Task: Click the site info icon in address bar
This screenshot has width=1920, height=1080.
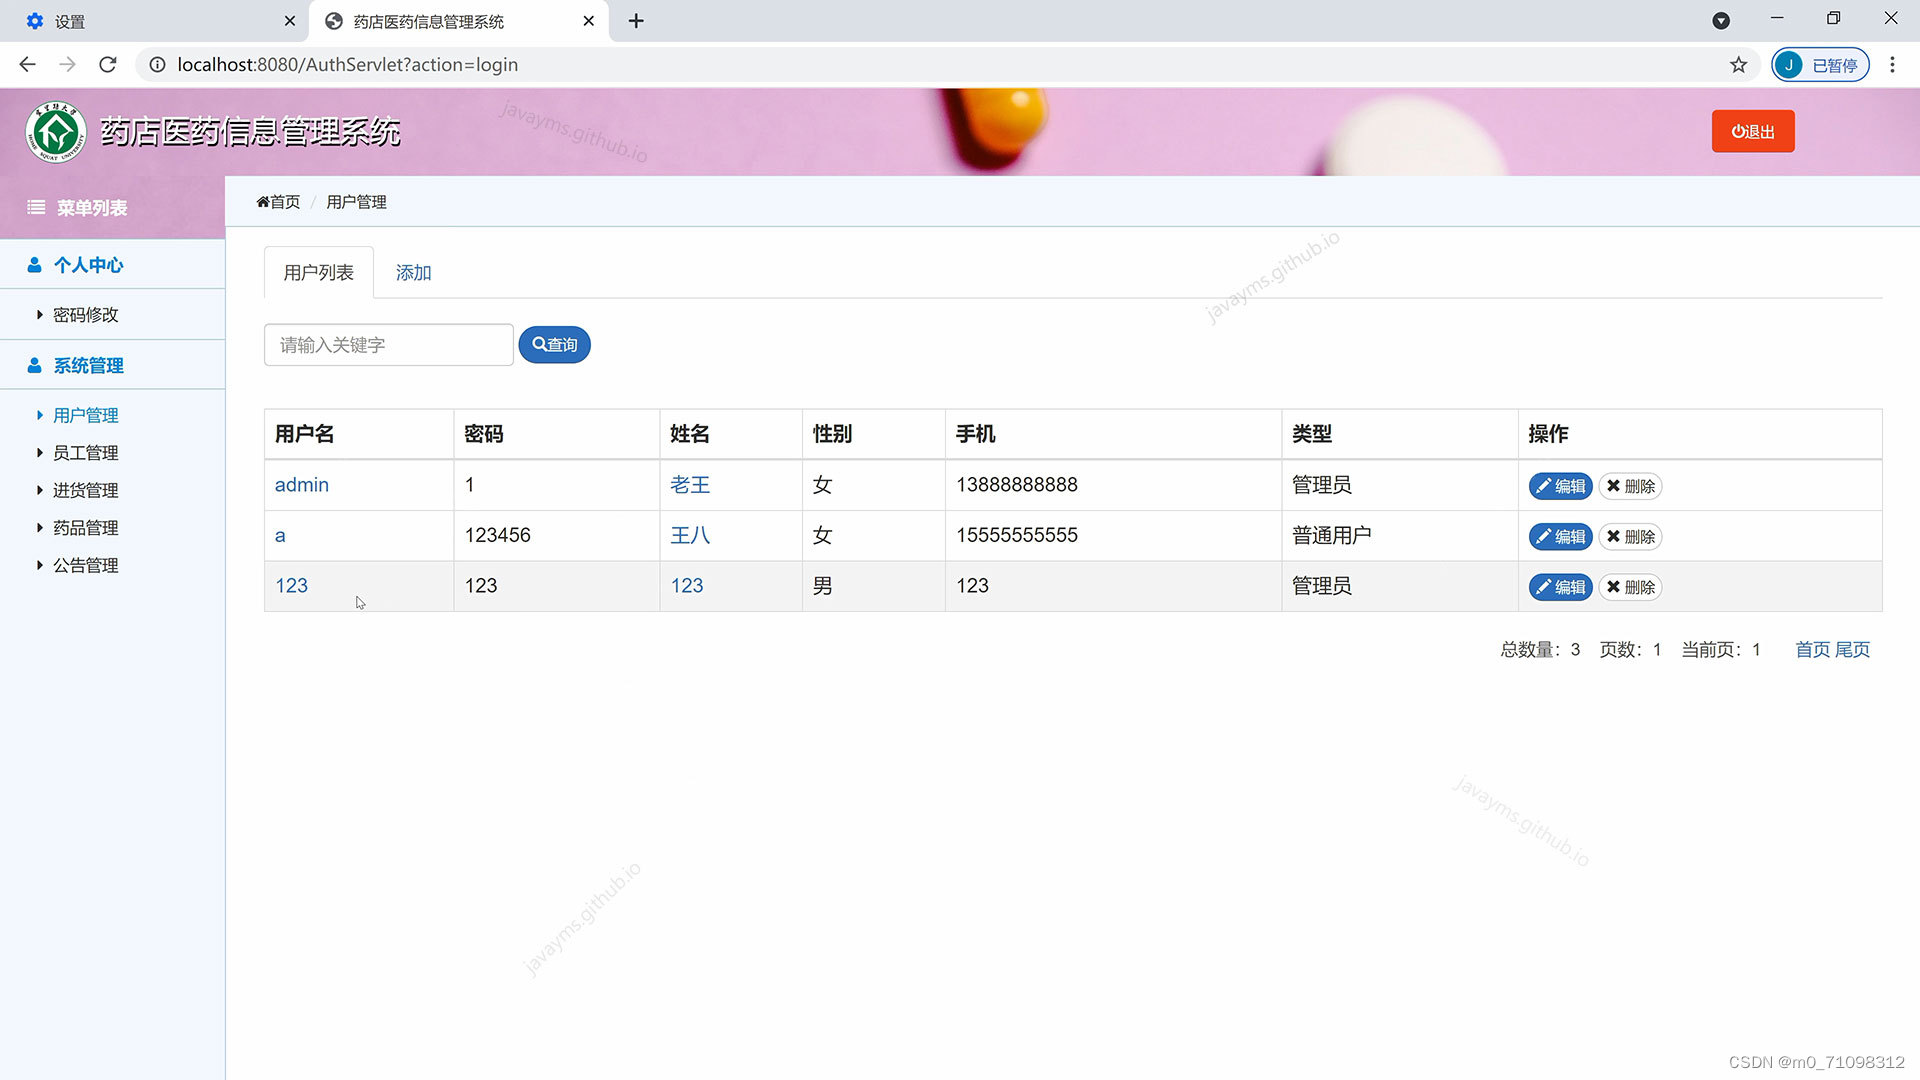Action: point(157,65)
